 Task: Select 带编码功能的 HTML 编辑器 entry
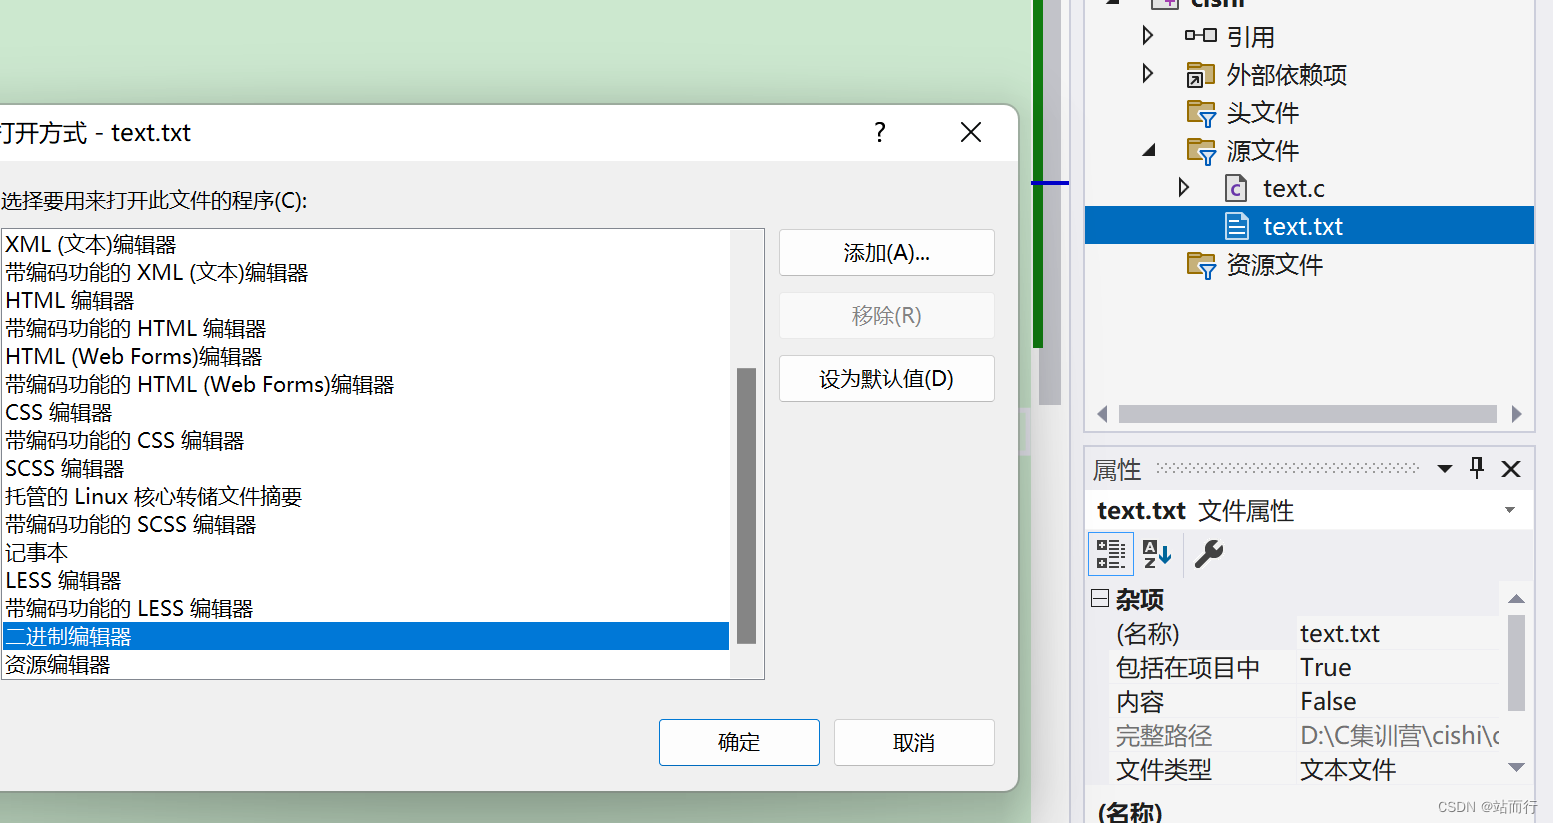366,328
